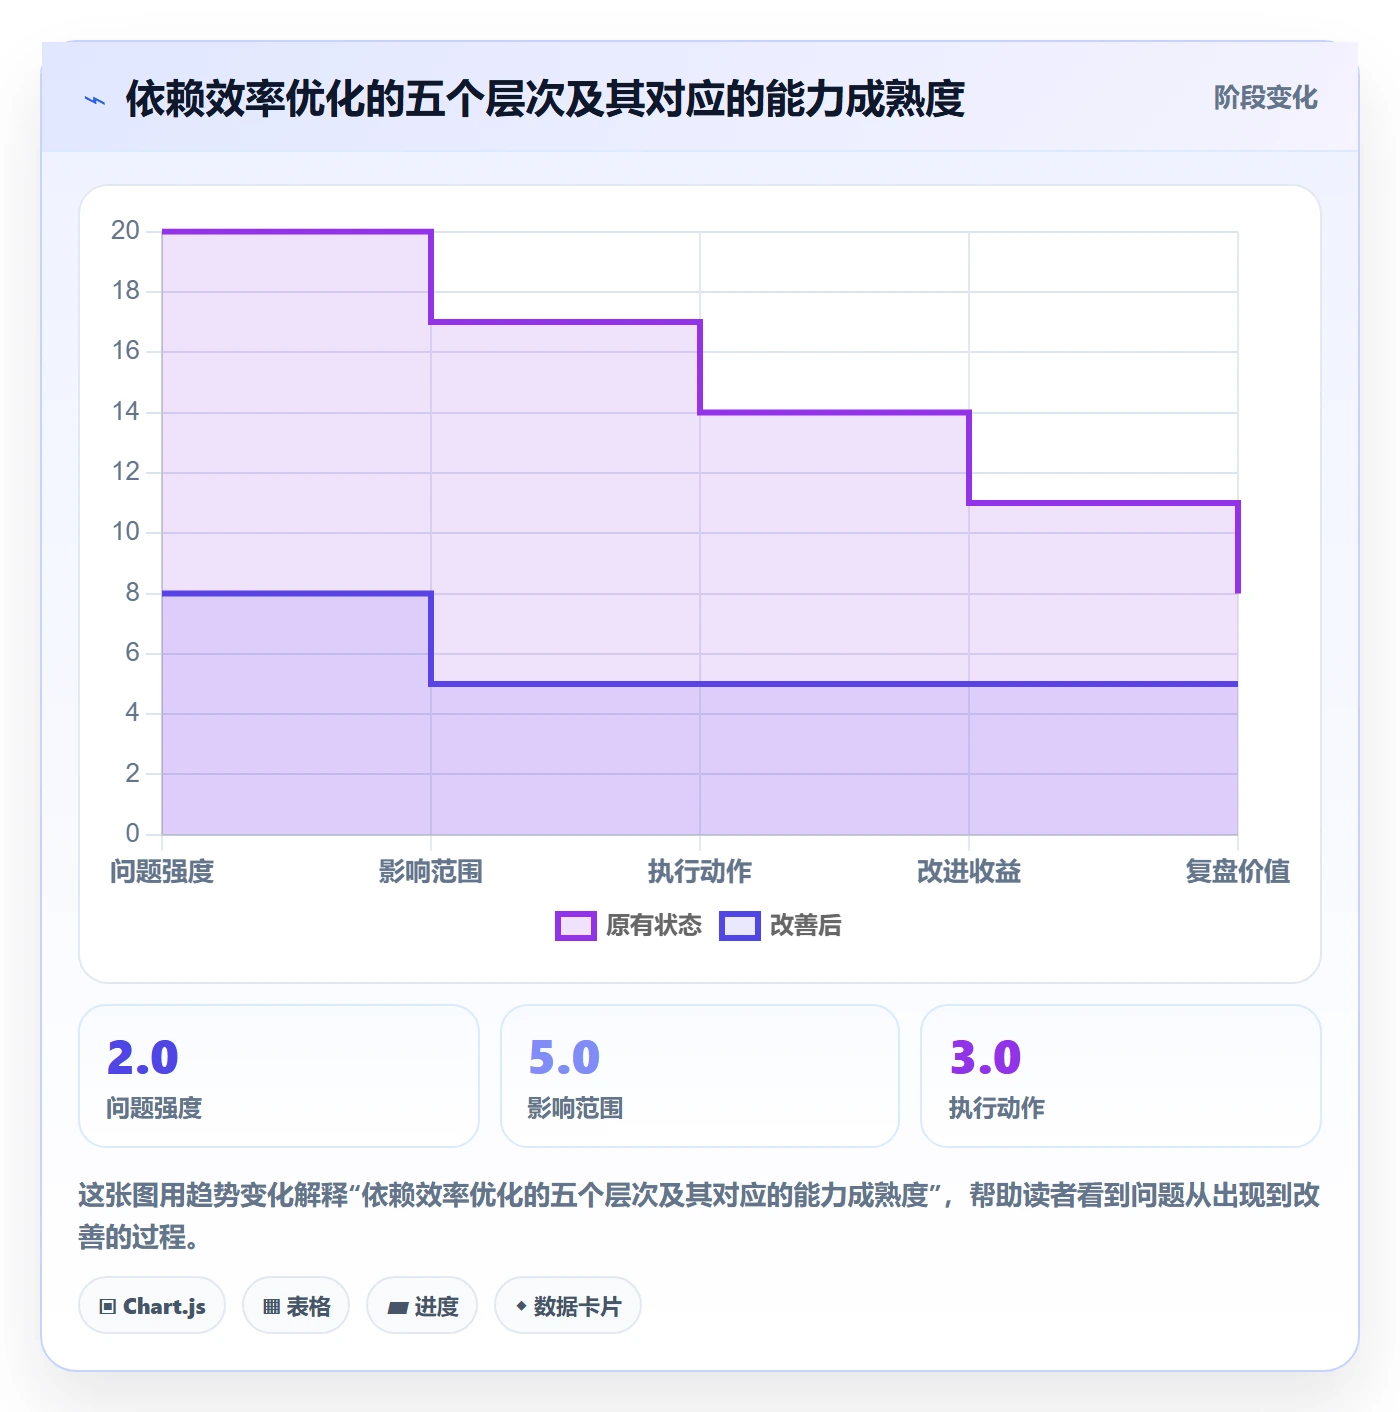Click the description paragraph starting 这张图用趋势变化

tap(700, 1216)
